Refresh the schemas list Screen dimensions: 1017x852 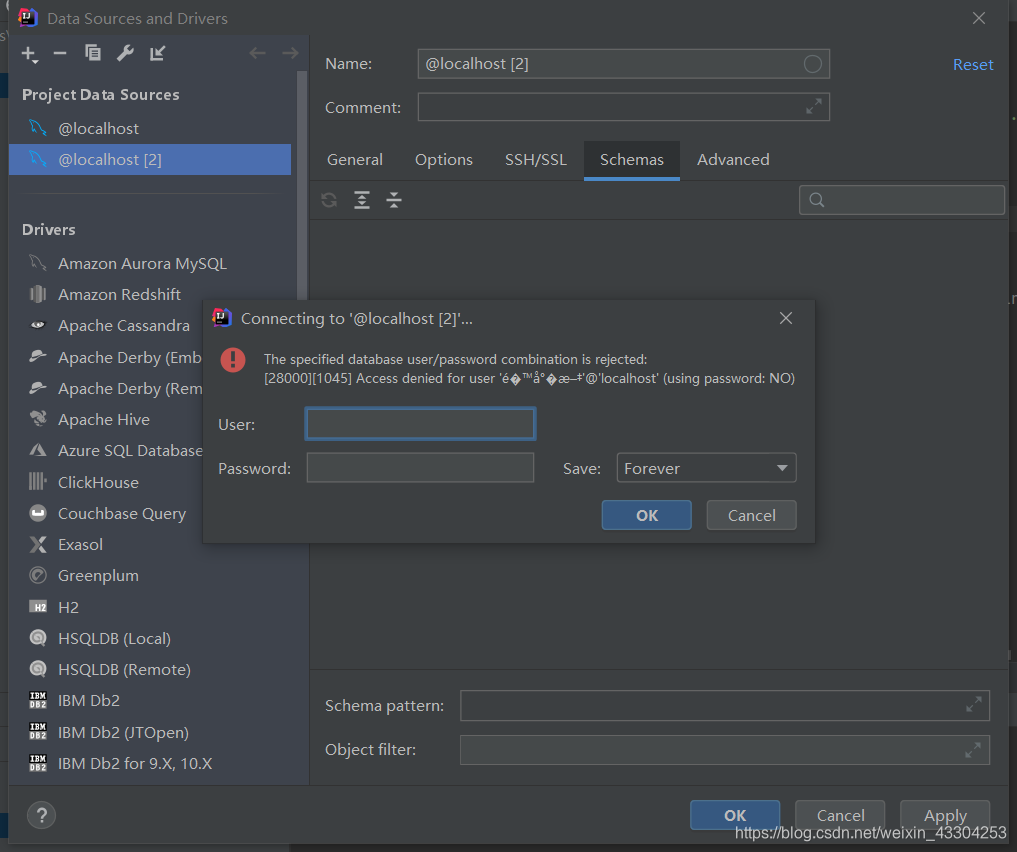[x=329, y=200]
